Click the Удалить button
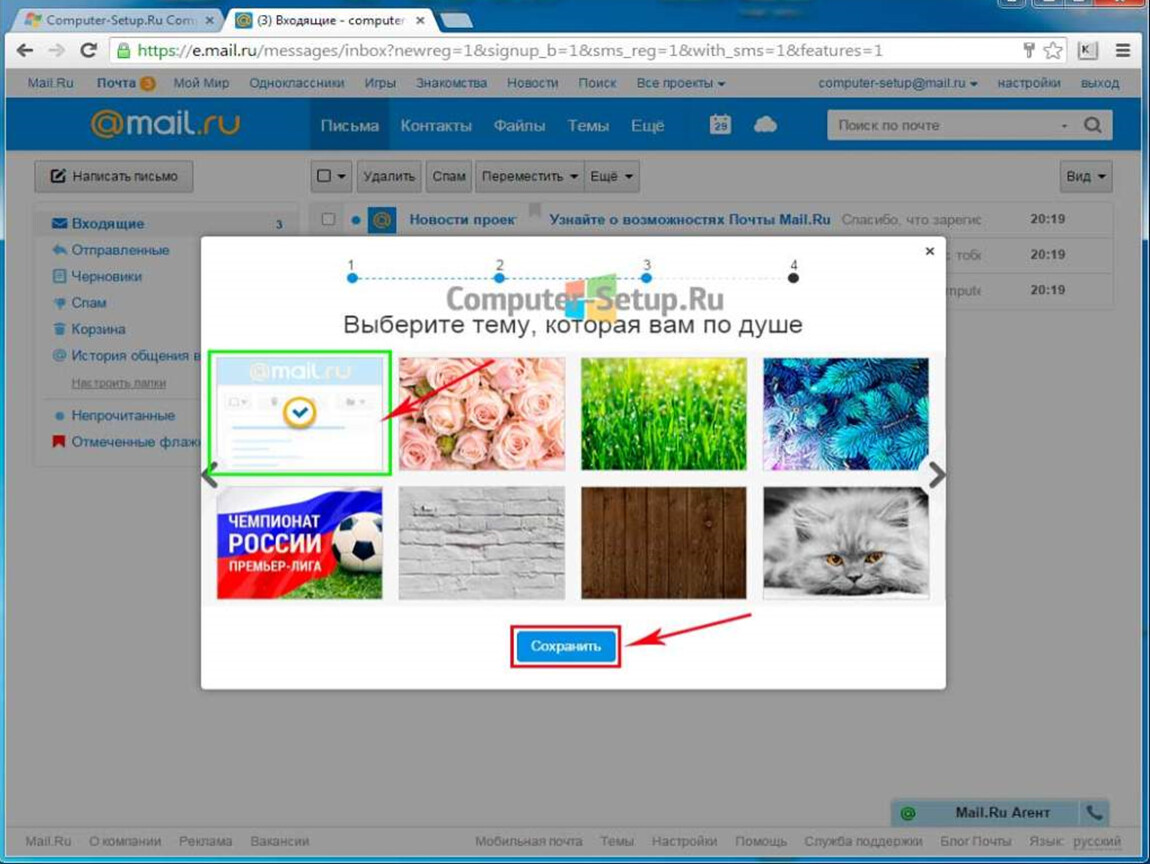Image resolution: width=1150 pixels, height=864 pixels. click(389, 176)
